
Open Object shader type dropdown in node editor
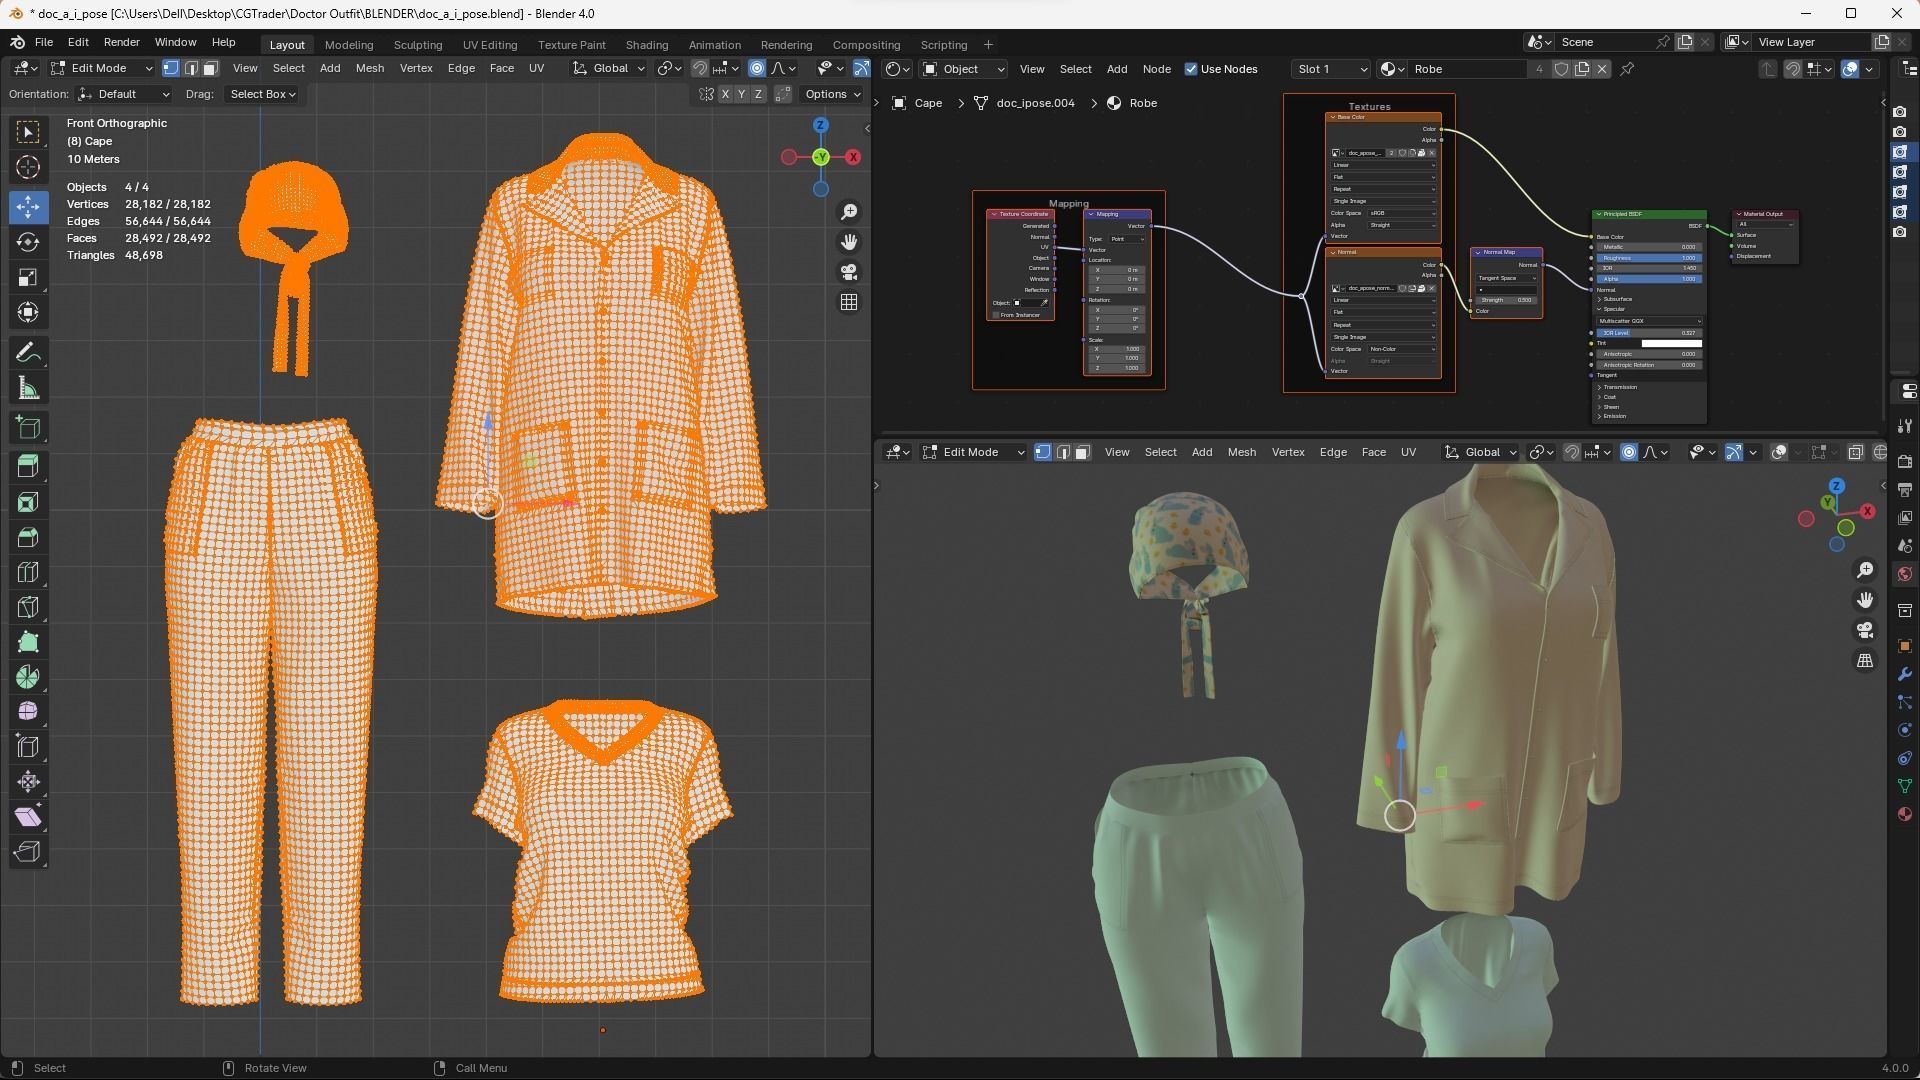point(963,69)
